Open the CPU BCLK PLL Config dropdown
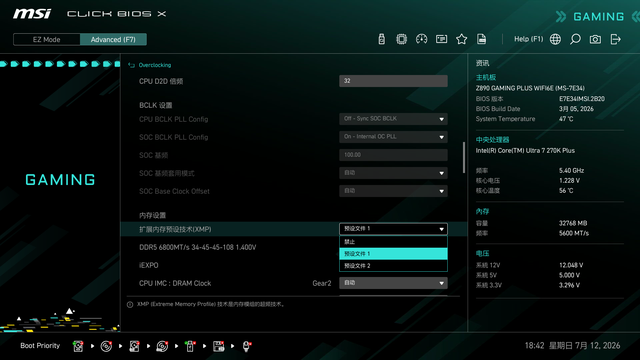The width and height of the screenshot is (640, 360). point(393,119)
